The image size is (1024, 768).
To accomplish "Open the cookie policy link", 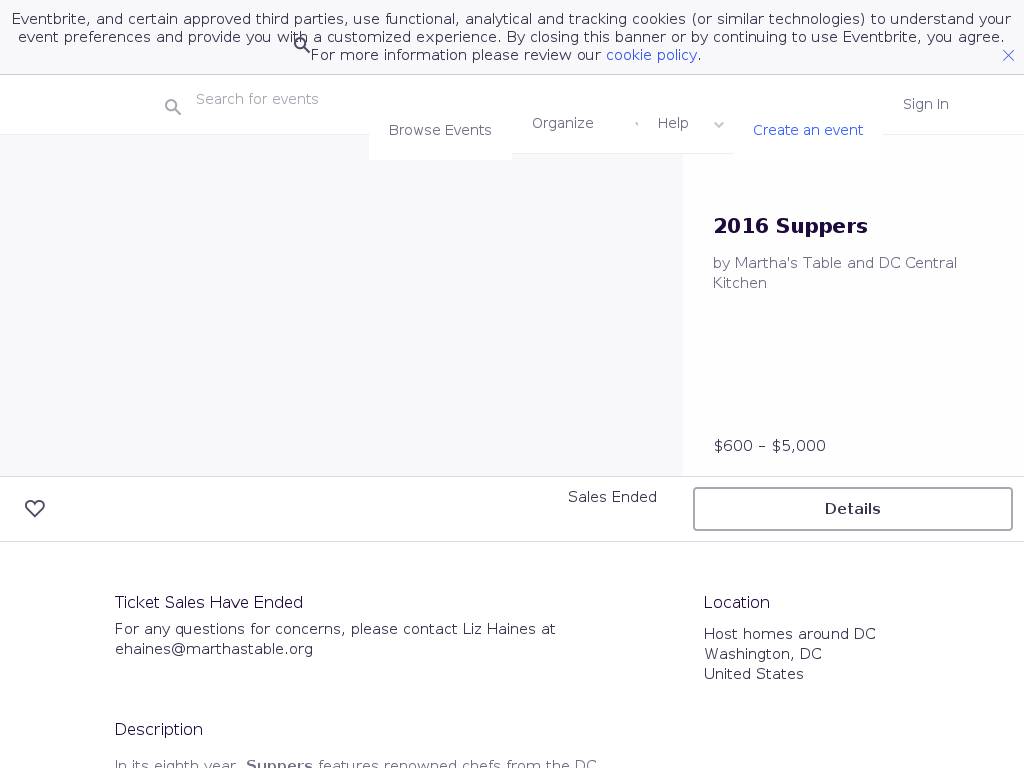I will [x=651, y=55].
